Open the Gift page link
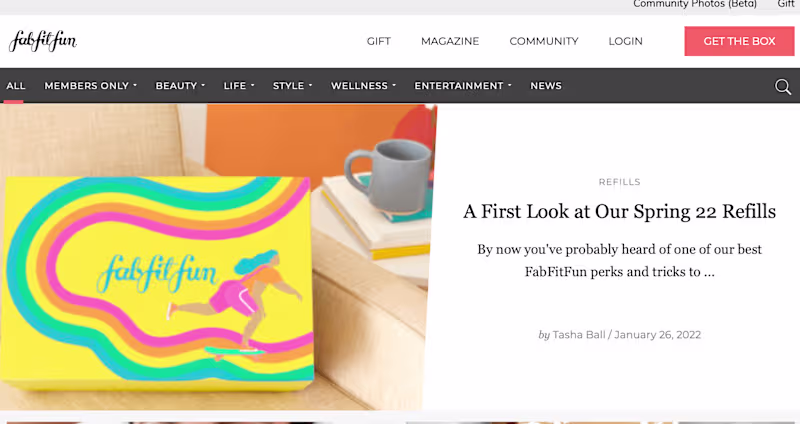800x424 pixels. coord(379,41)
